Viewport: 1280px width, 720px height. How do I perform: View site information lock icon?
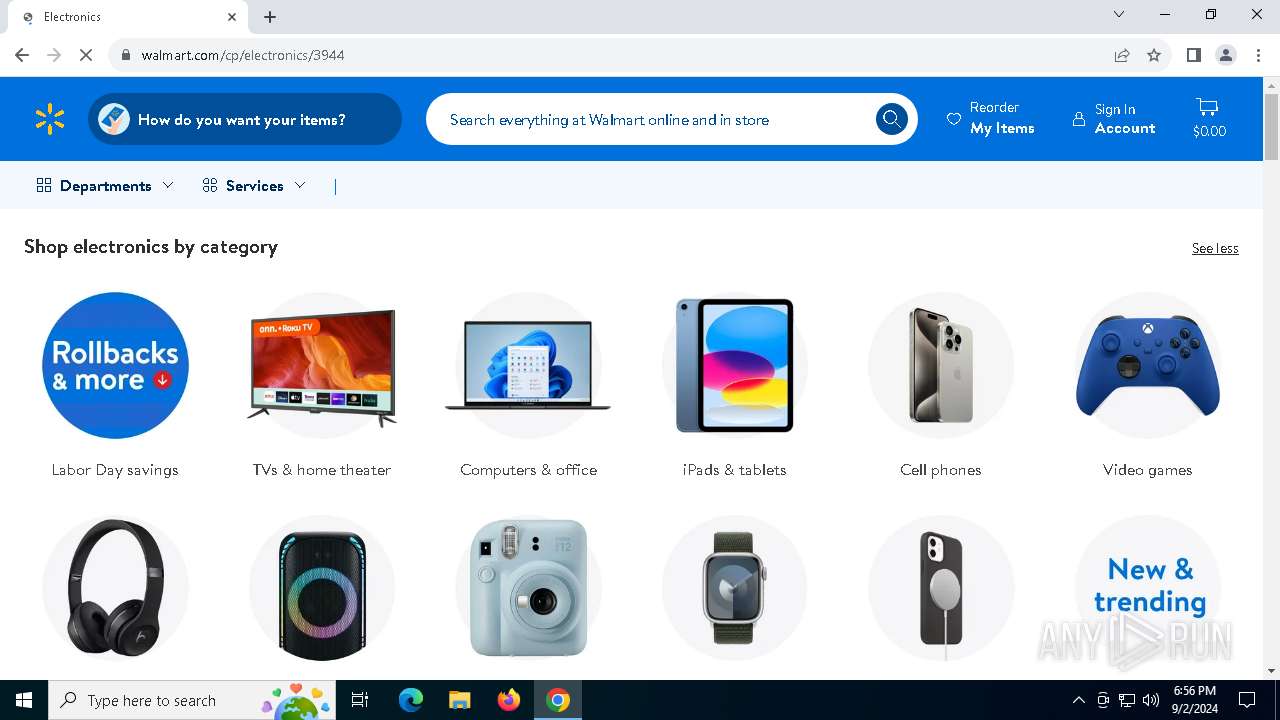pos(126,55)
